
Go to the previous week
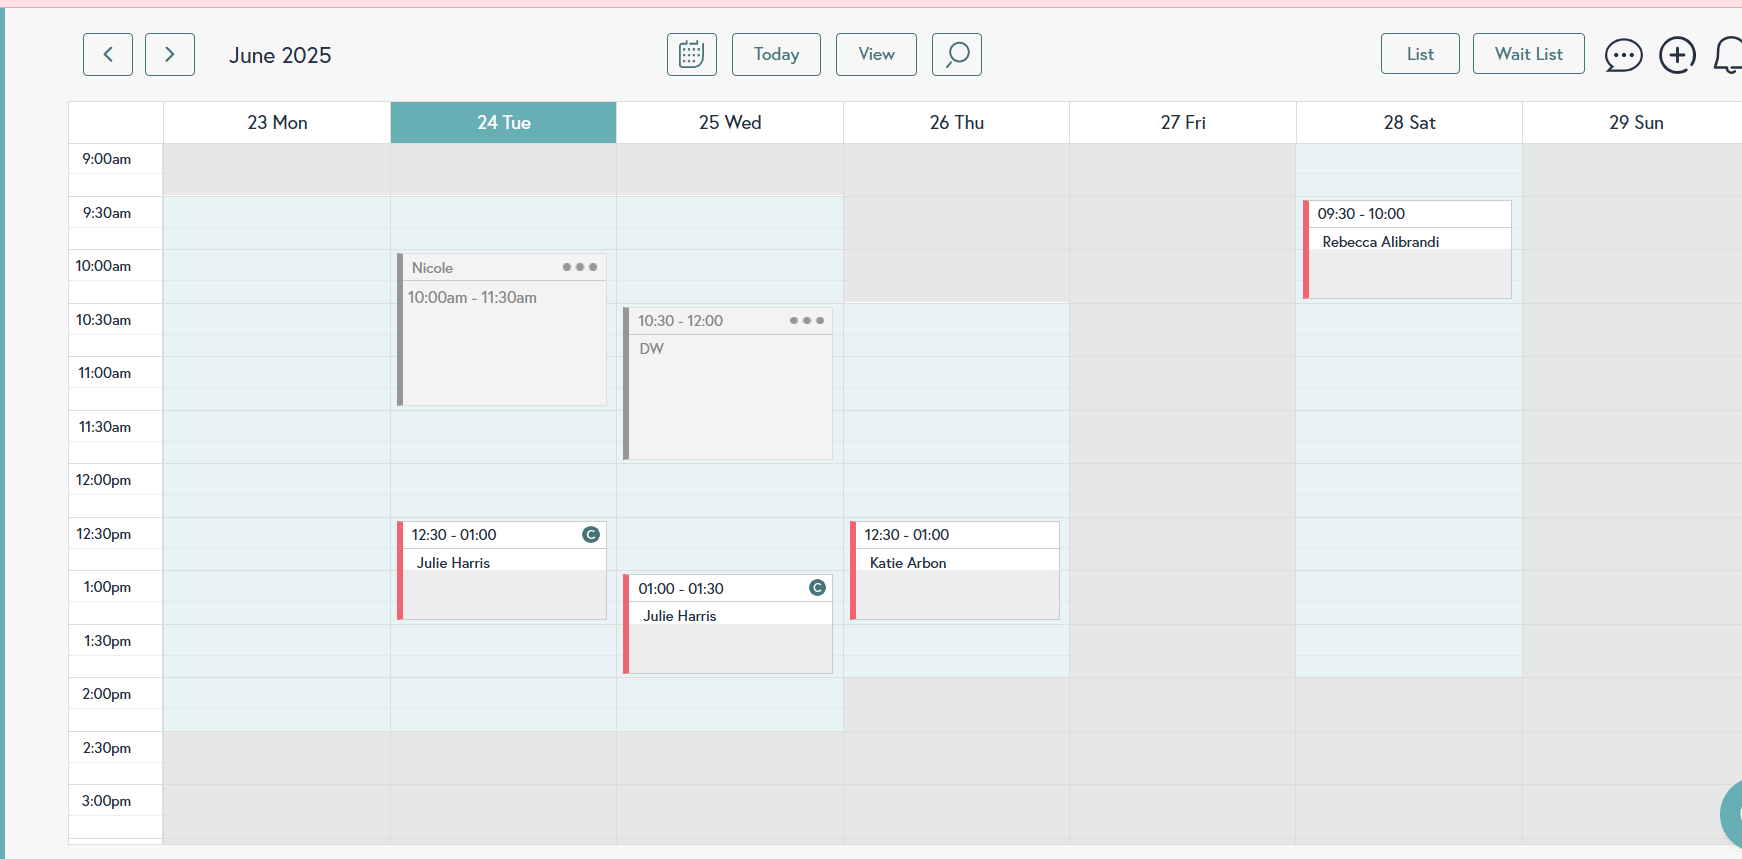point(108,54)
